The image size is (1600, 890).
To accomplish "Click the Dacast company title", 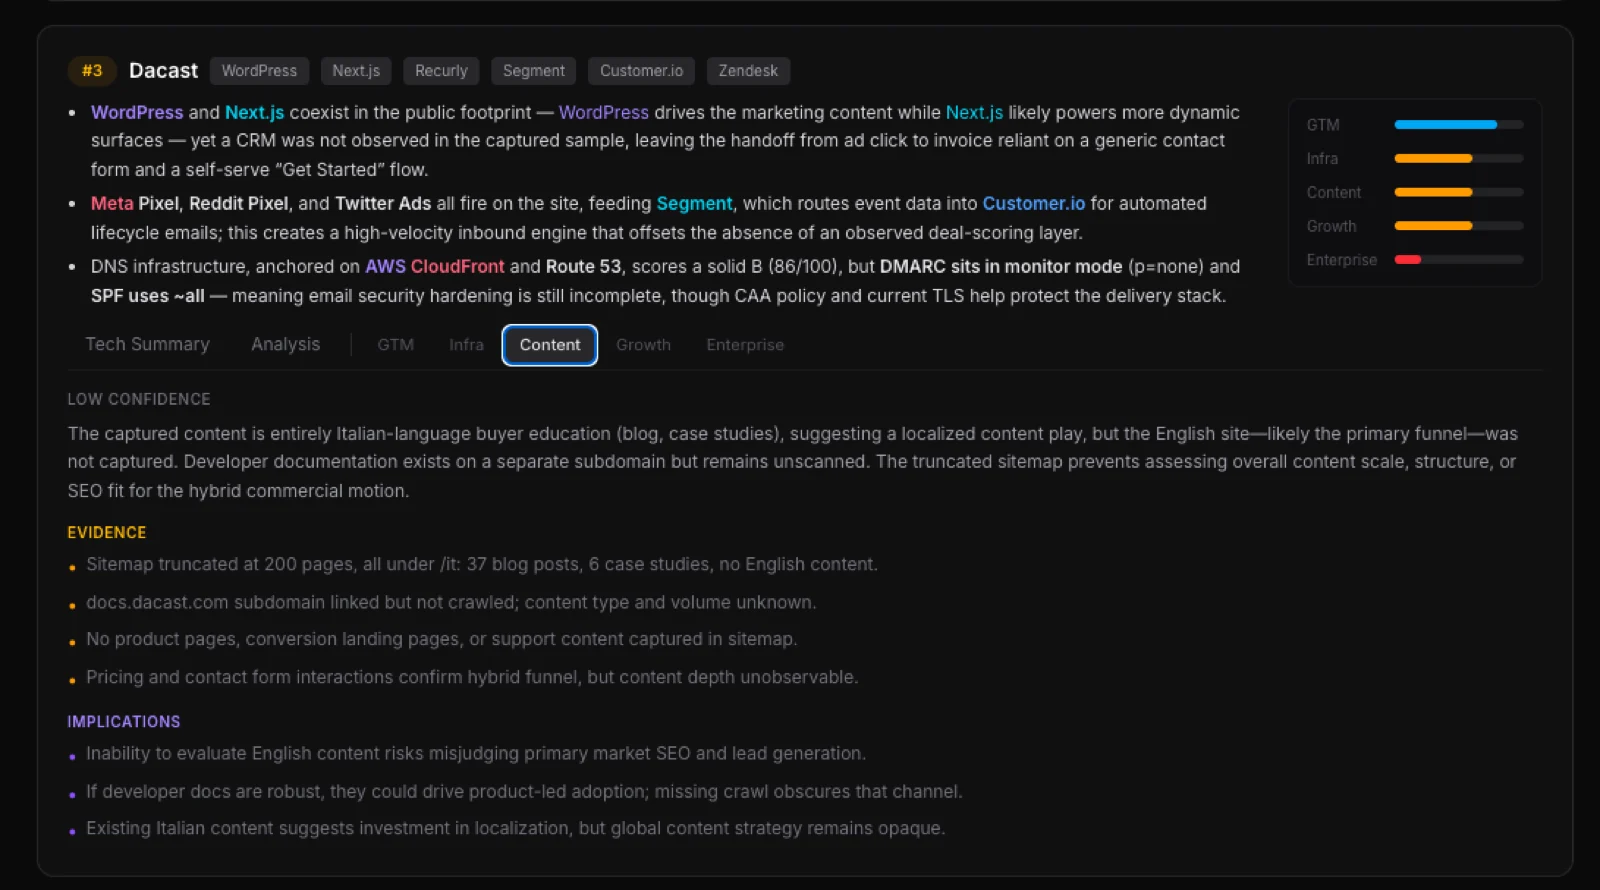I will click(x=163, y=71).
